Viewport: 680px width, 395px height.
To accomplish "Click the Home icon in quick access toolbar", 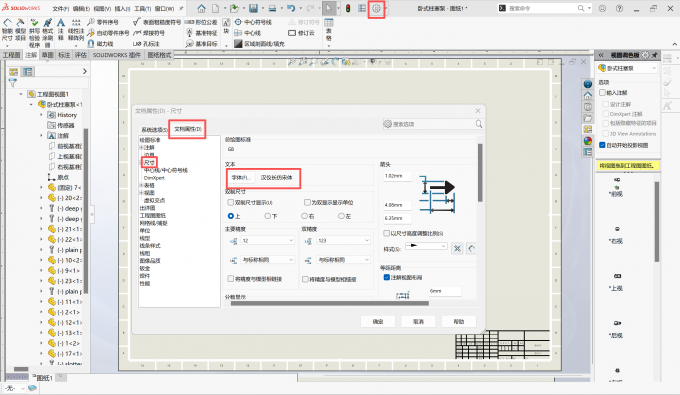I will [202, 8].
